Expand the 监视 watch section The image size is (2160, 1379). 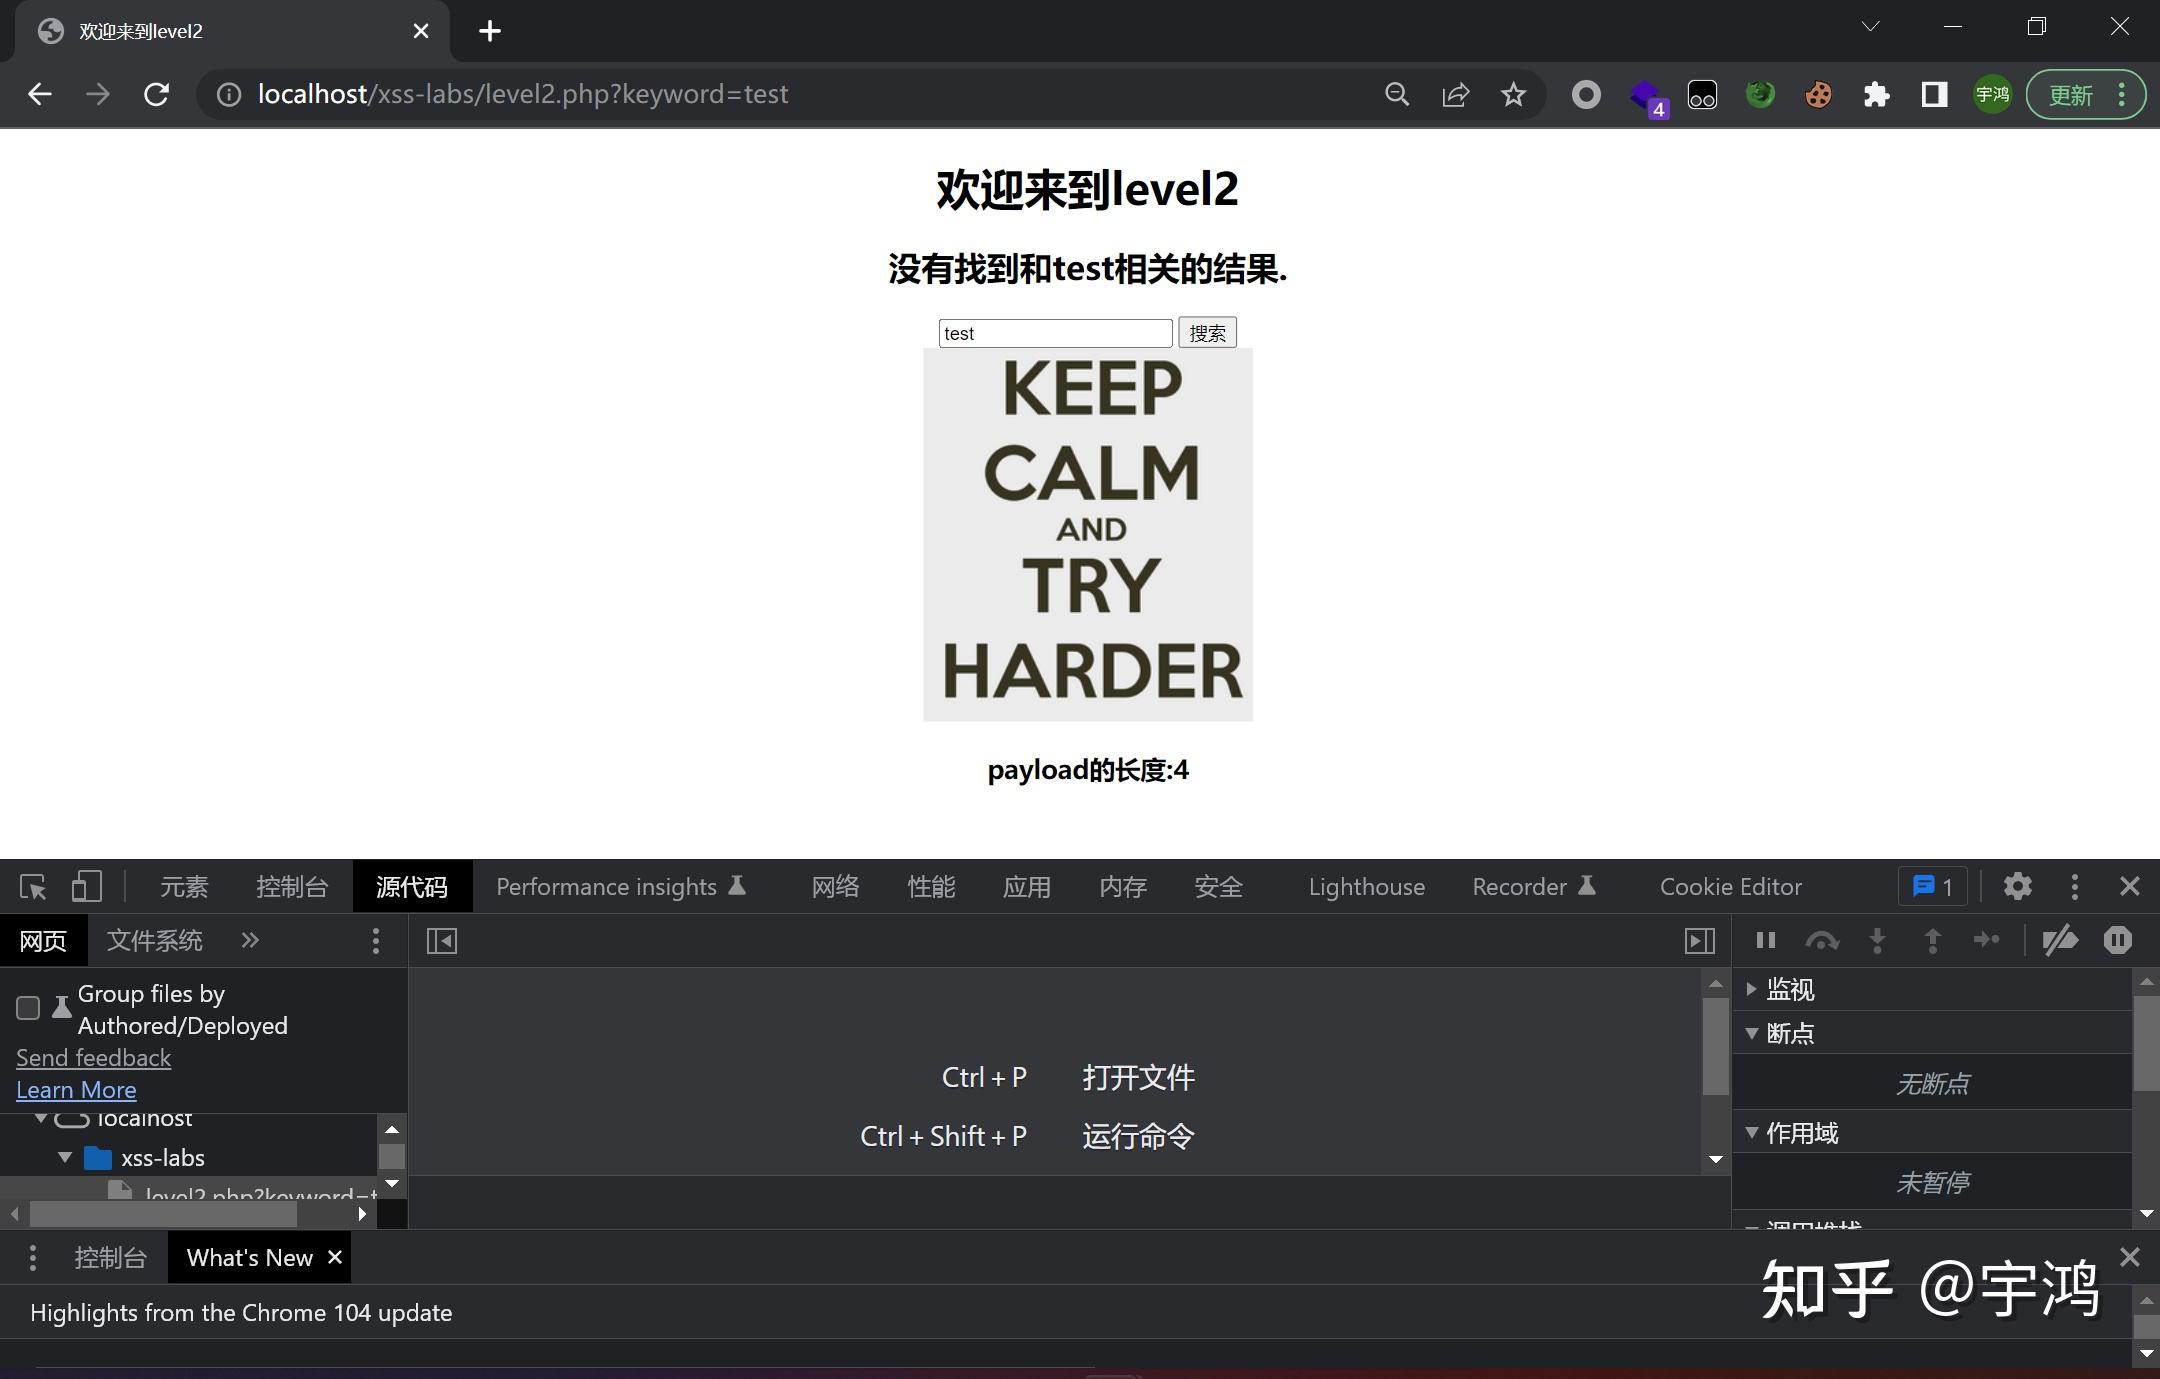[x=1753, y=989]
